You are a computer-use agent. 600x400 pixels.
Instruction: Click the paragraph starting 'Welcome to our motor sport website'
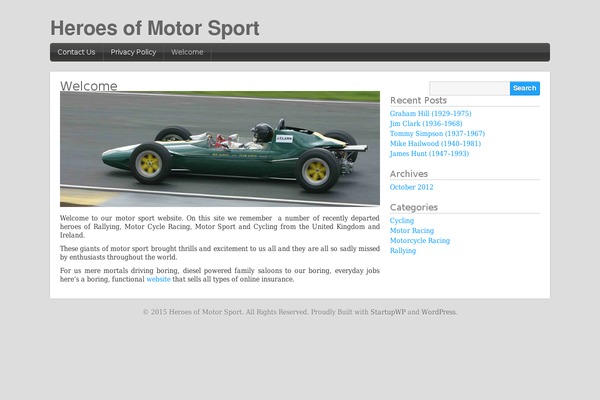220,227
